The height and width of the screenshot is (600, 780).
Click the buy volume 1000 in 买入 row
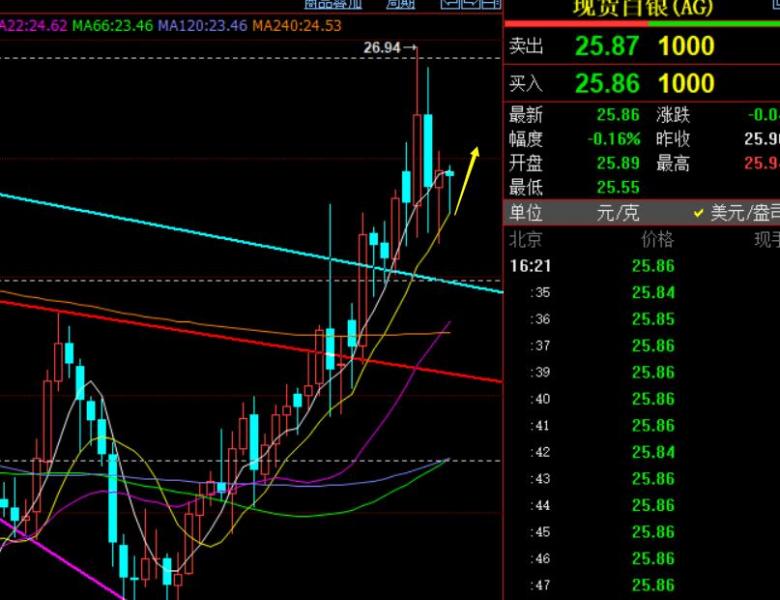click(686, 83)
